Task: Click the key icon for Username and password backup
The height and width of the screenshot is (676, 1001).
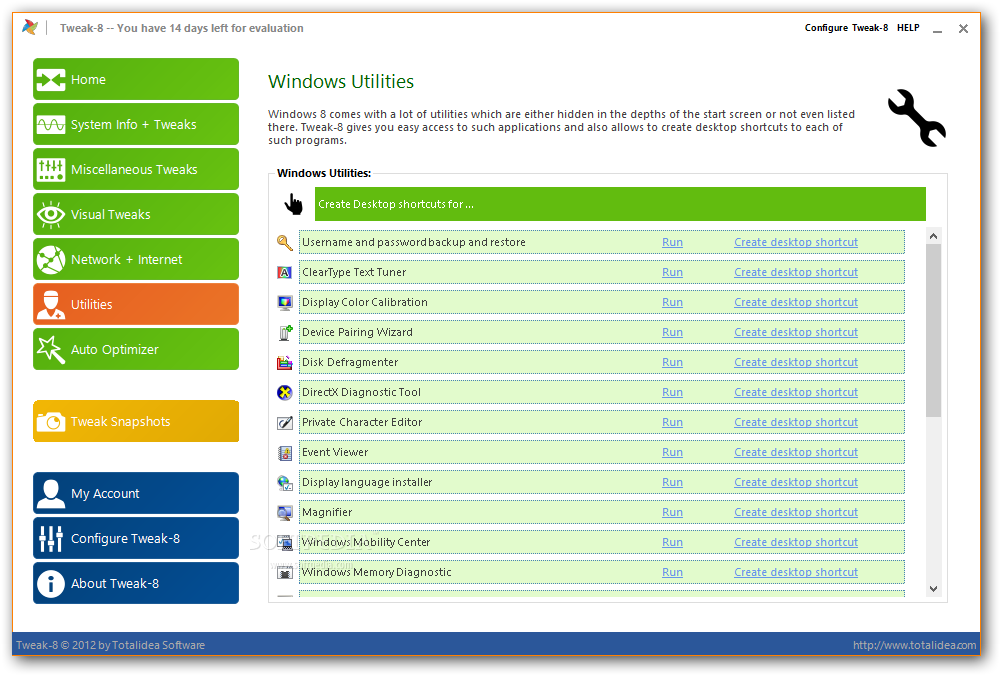Action: click(285, 243)
